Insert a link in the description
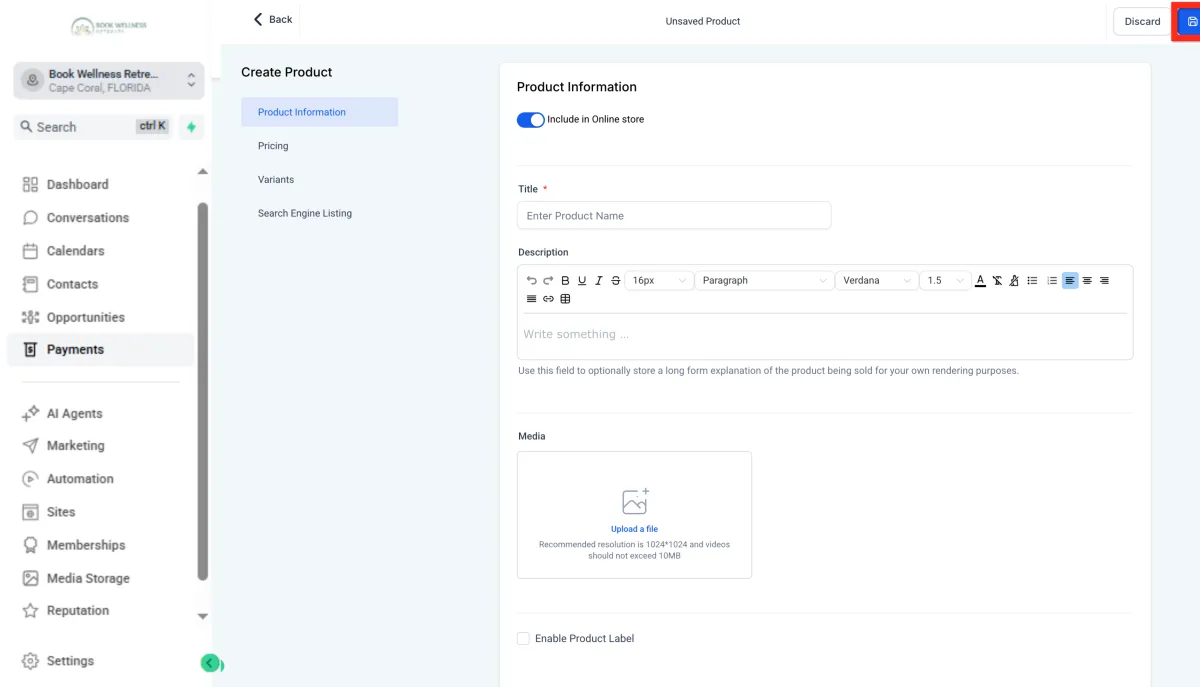 tap(548, 299)
